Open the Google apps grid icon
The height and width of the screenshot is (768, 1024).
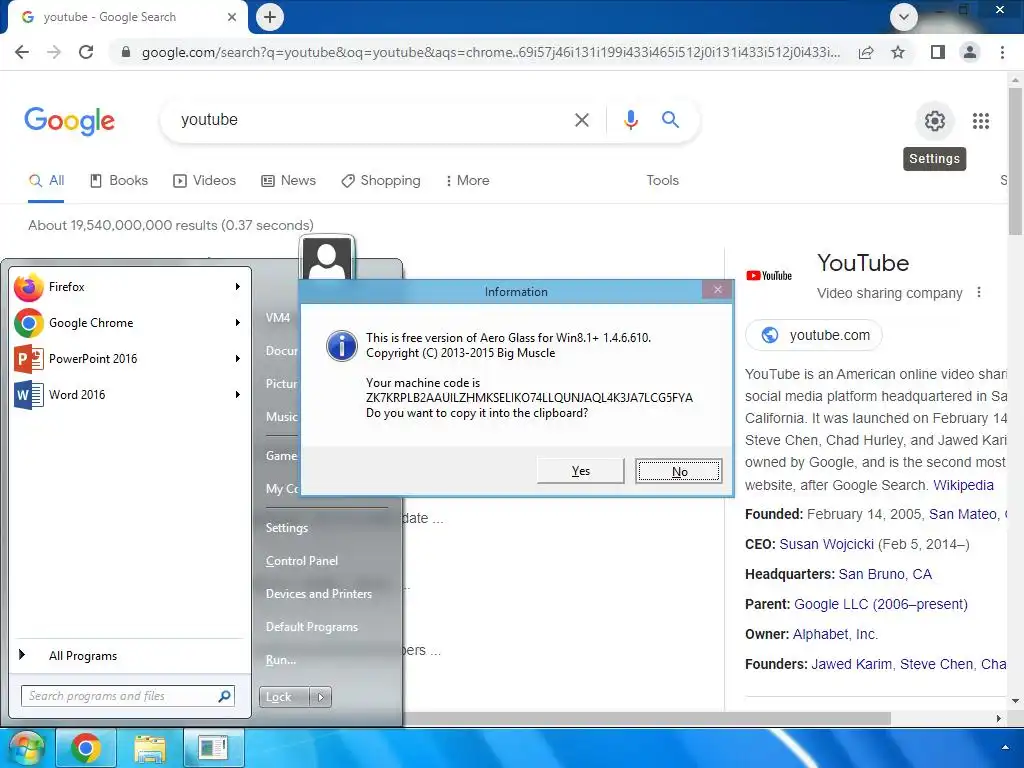click(981, 121)
